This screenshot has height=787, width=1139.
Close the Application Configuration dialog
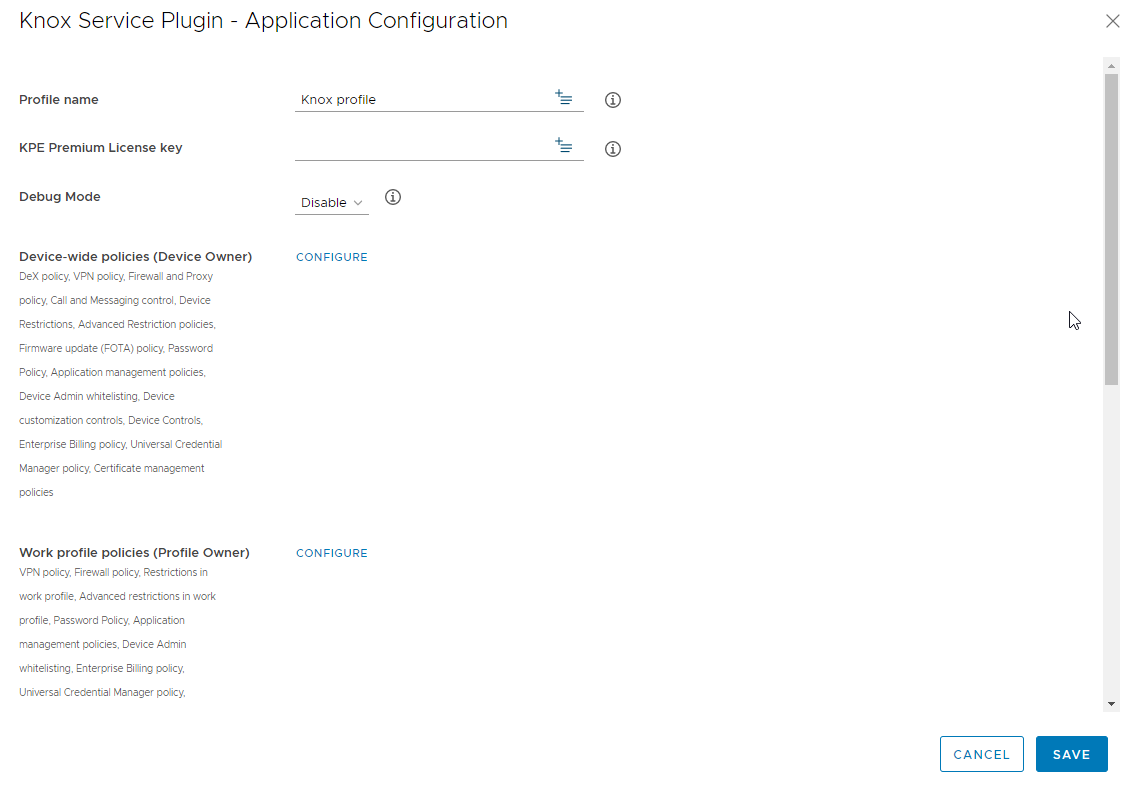(1113, 21)
